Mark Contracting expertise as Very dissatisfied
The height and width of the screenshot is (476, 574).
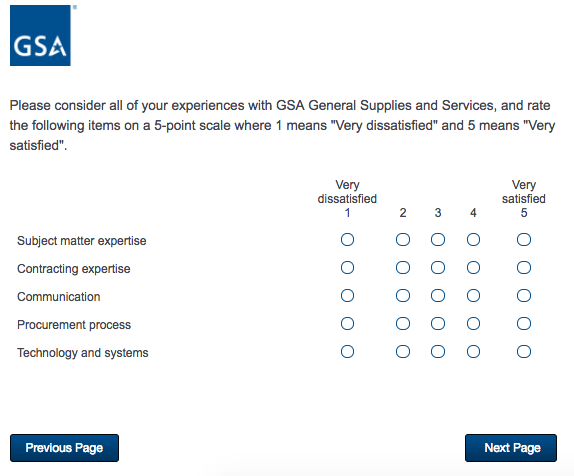[347, 268]
